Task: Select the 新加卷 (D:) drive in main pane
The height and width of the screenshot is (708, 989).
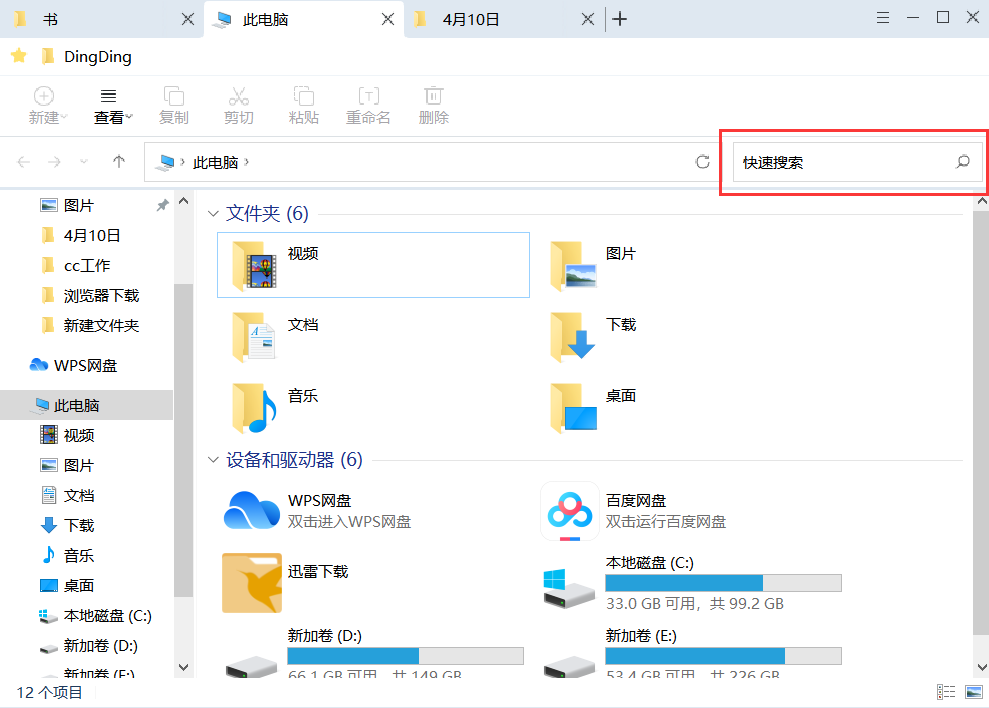Action: 374,652
